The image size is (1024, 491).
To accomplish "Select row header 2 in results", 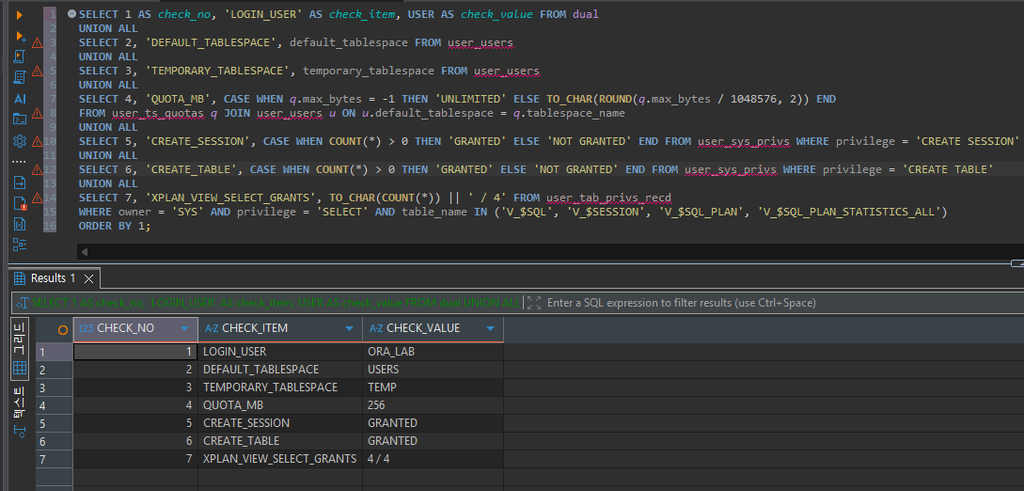I will (x=54, y=370).
